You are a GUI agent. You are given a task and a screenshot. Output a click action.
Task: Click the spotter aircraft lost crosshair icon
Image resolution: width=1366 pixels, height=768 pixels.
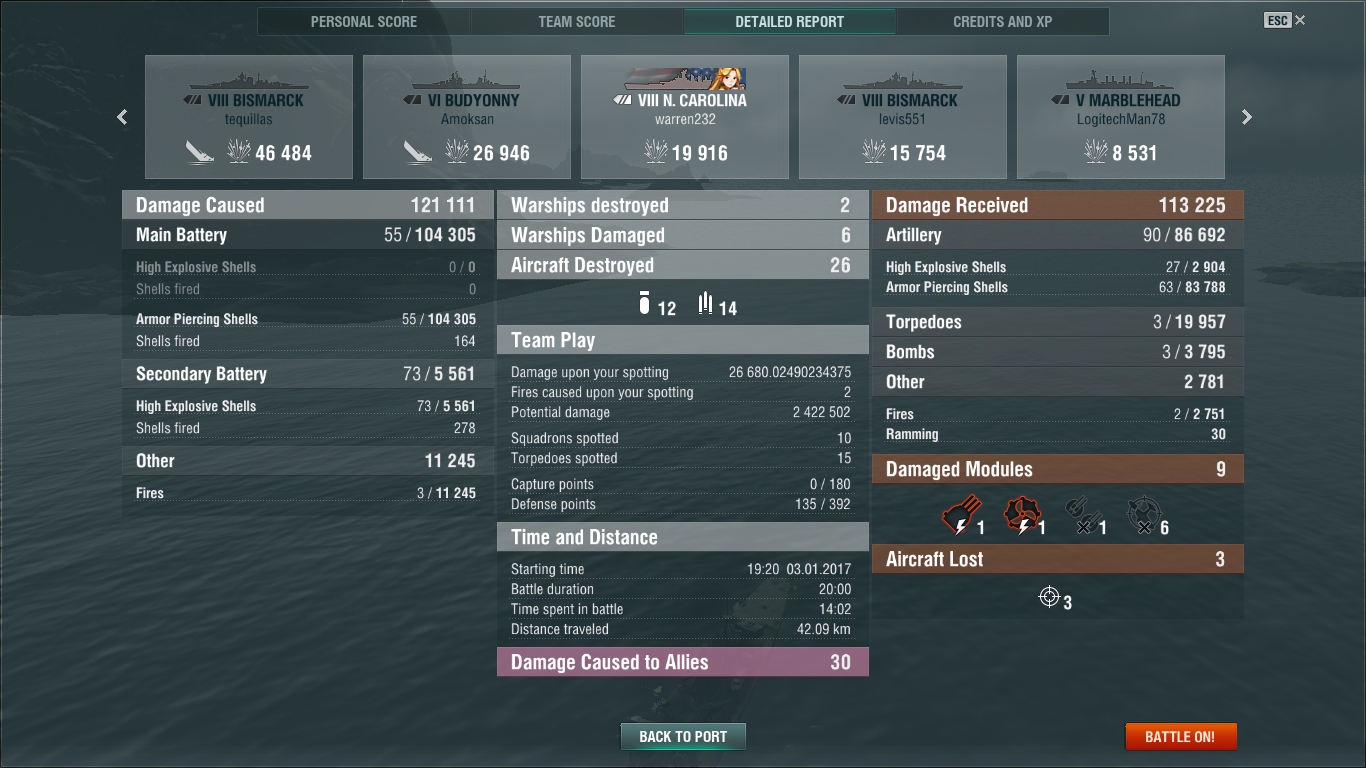click(1049, 597)
